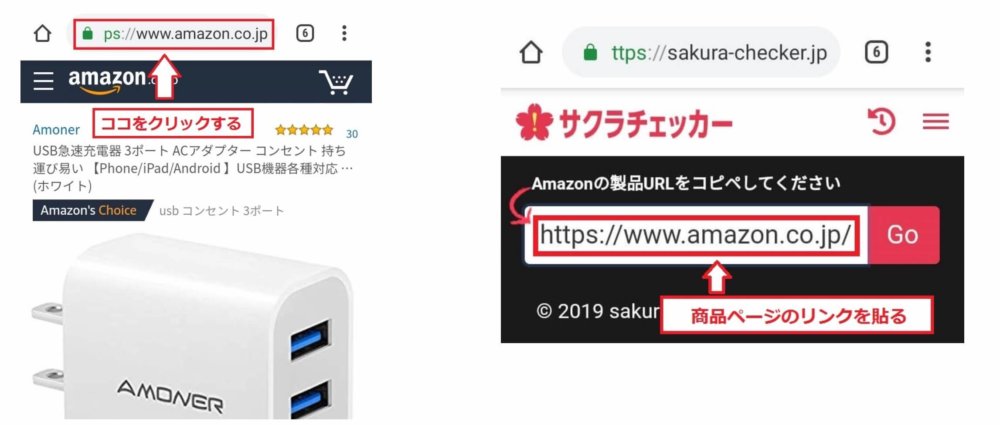Viewport: 1000px width, 425px height.
Task: Open the tab switcher in Amazon browser
Action: click(305, 33)
